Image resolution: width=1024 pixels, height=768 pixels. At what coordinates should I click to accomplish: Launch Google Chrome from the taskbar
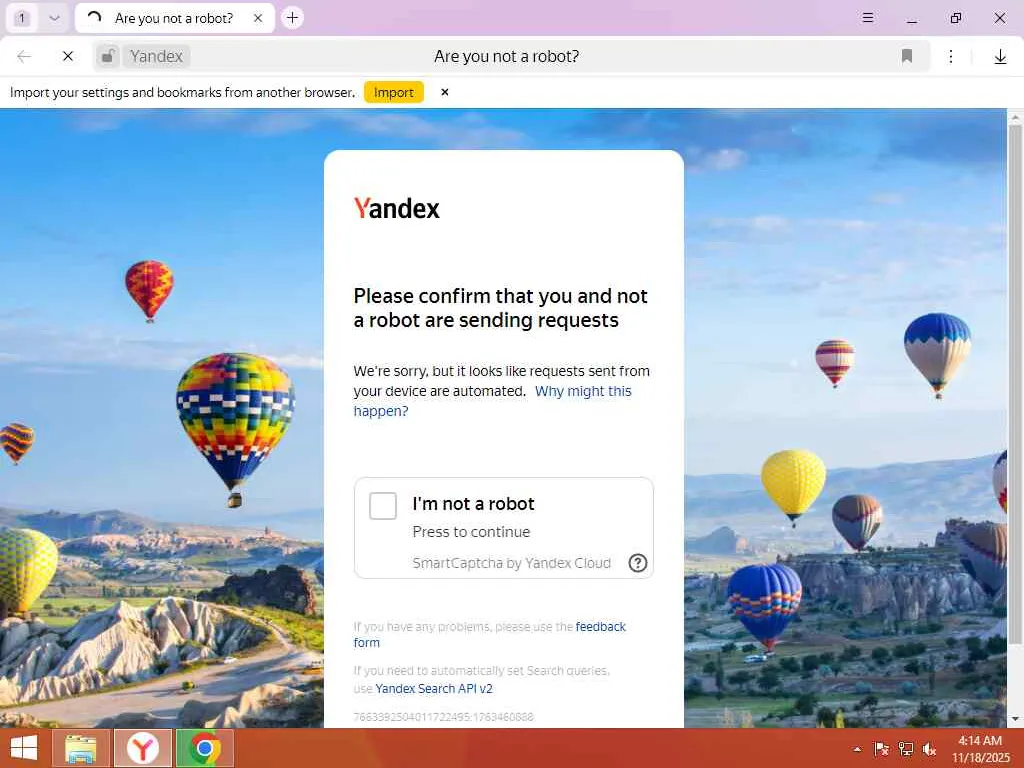pos(204,748)
